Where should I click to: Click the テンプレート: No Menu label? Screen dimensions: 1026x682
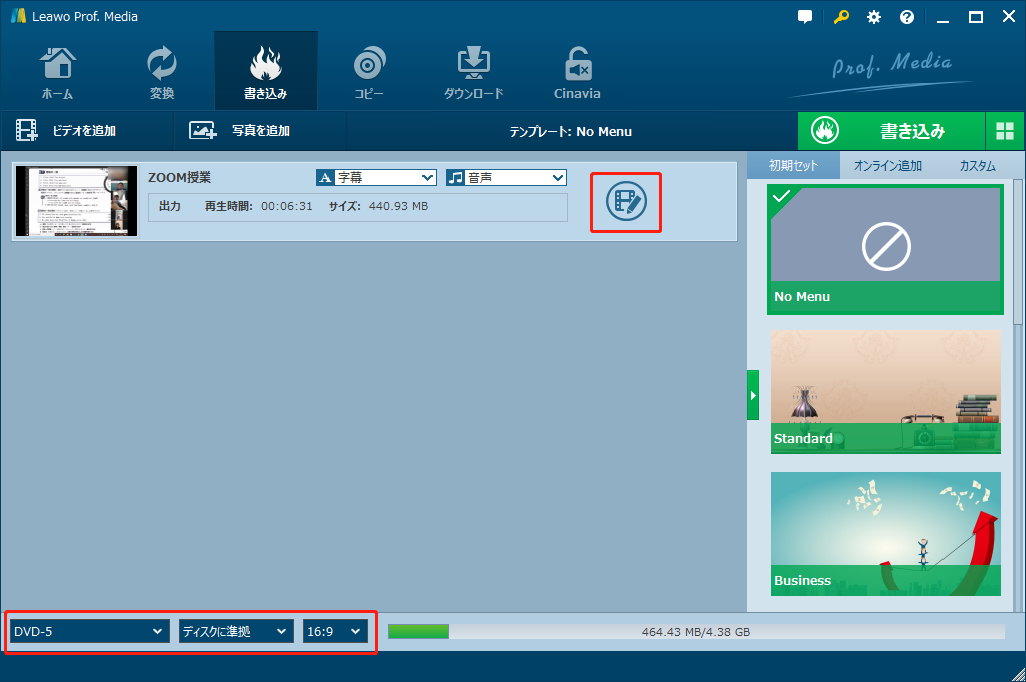click(571, 132)
